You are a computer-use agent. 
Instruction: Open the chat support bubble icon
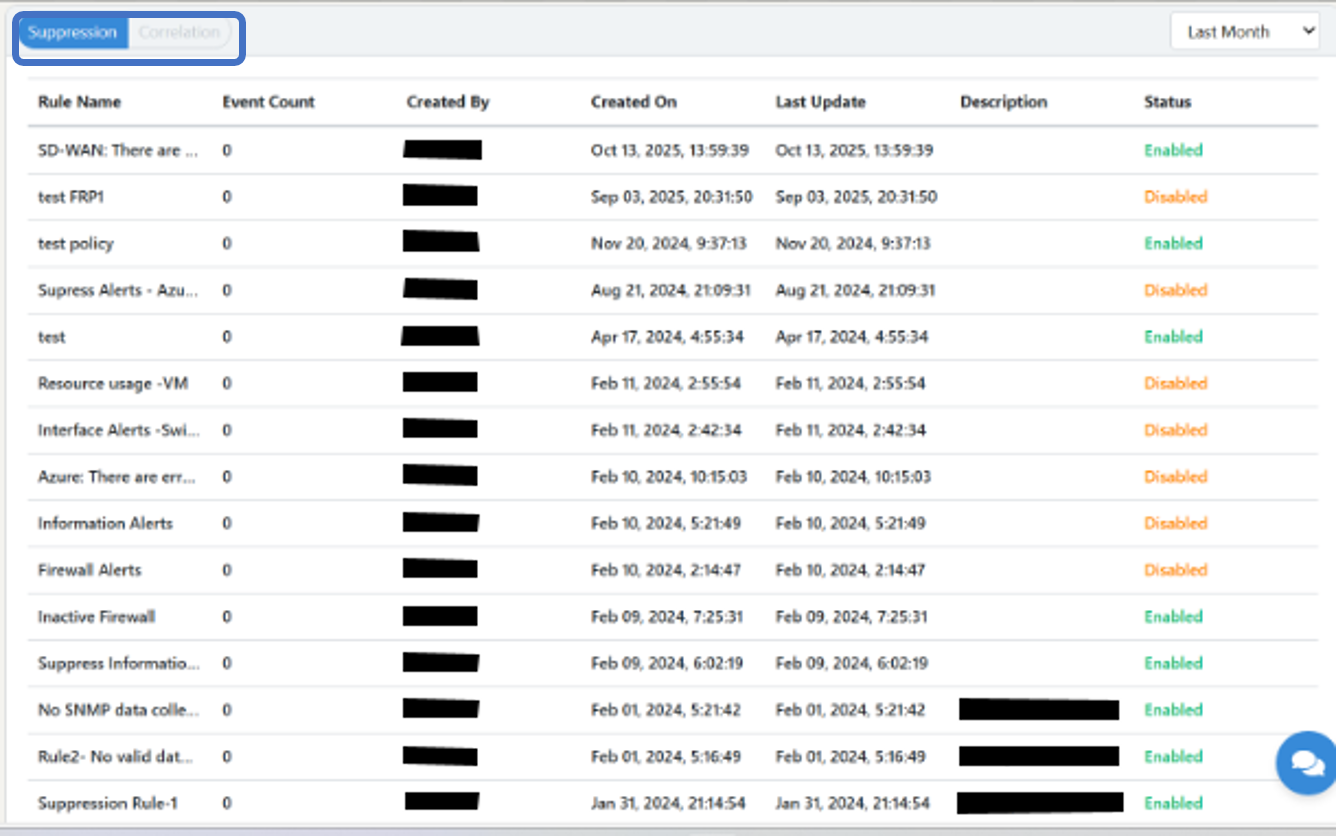1306,762
